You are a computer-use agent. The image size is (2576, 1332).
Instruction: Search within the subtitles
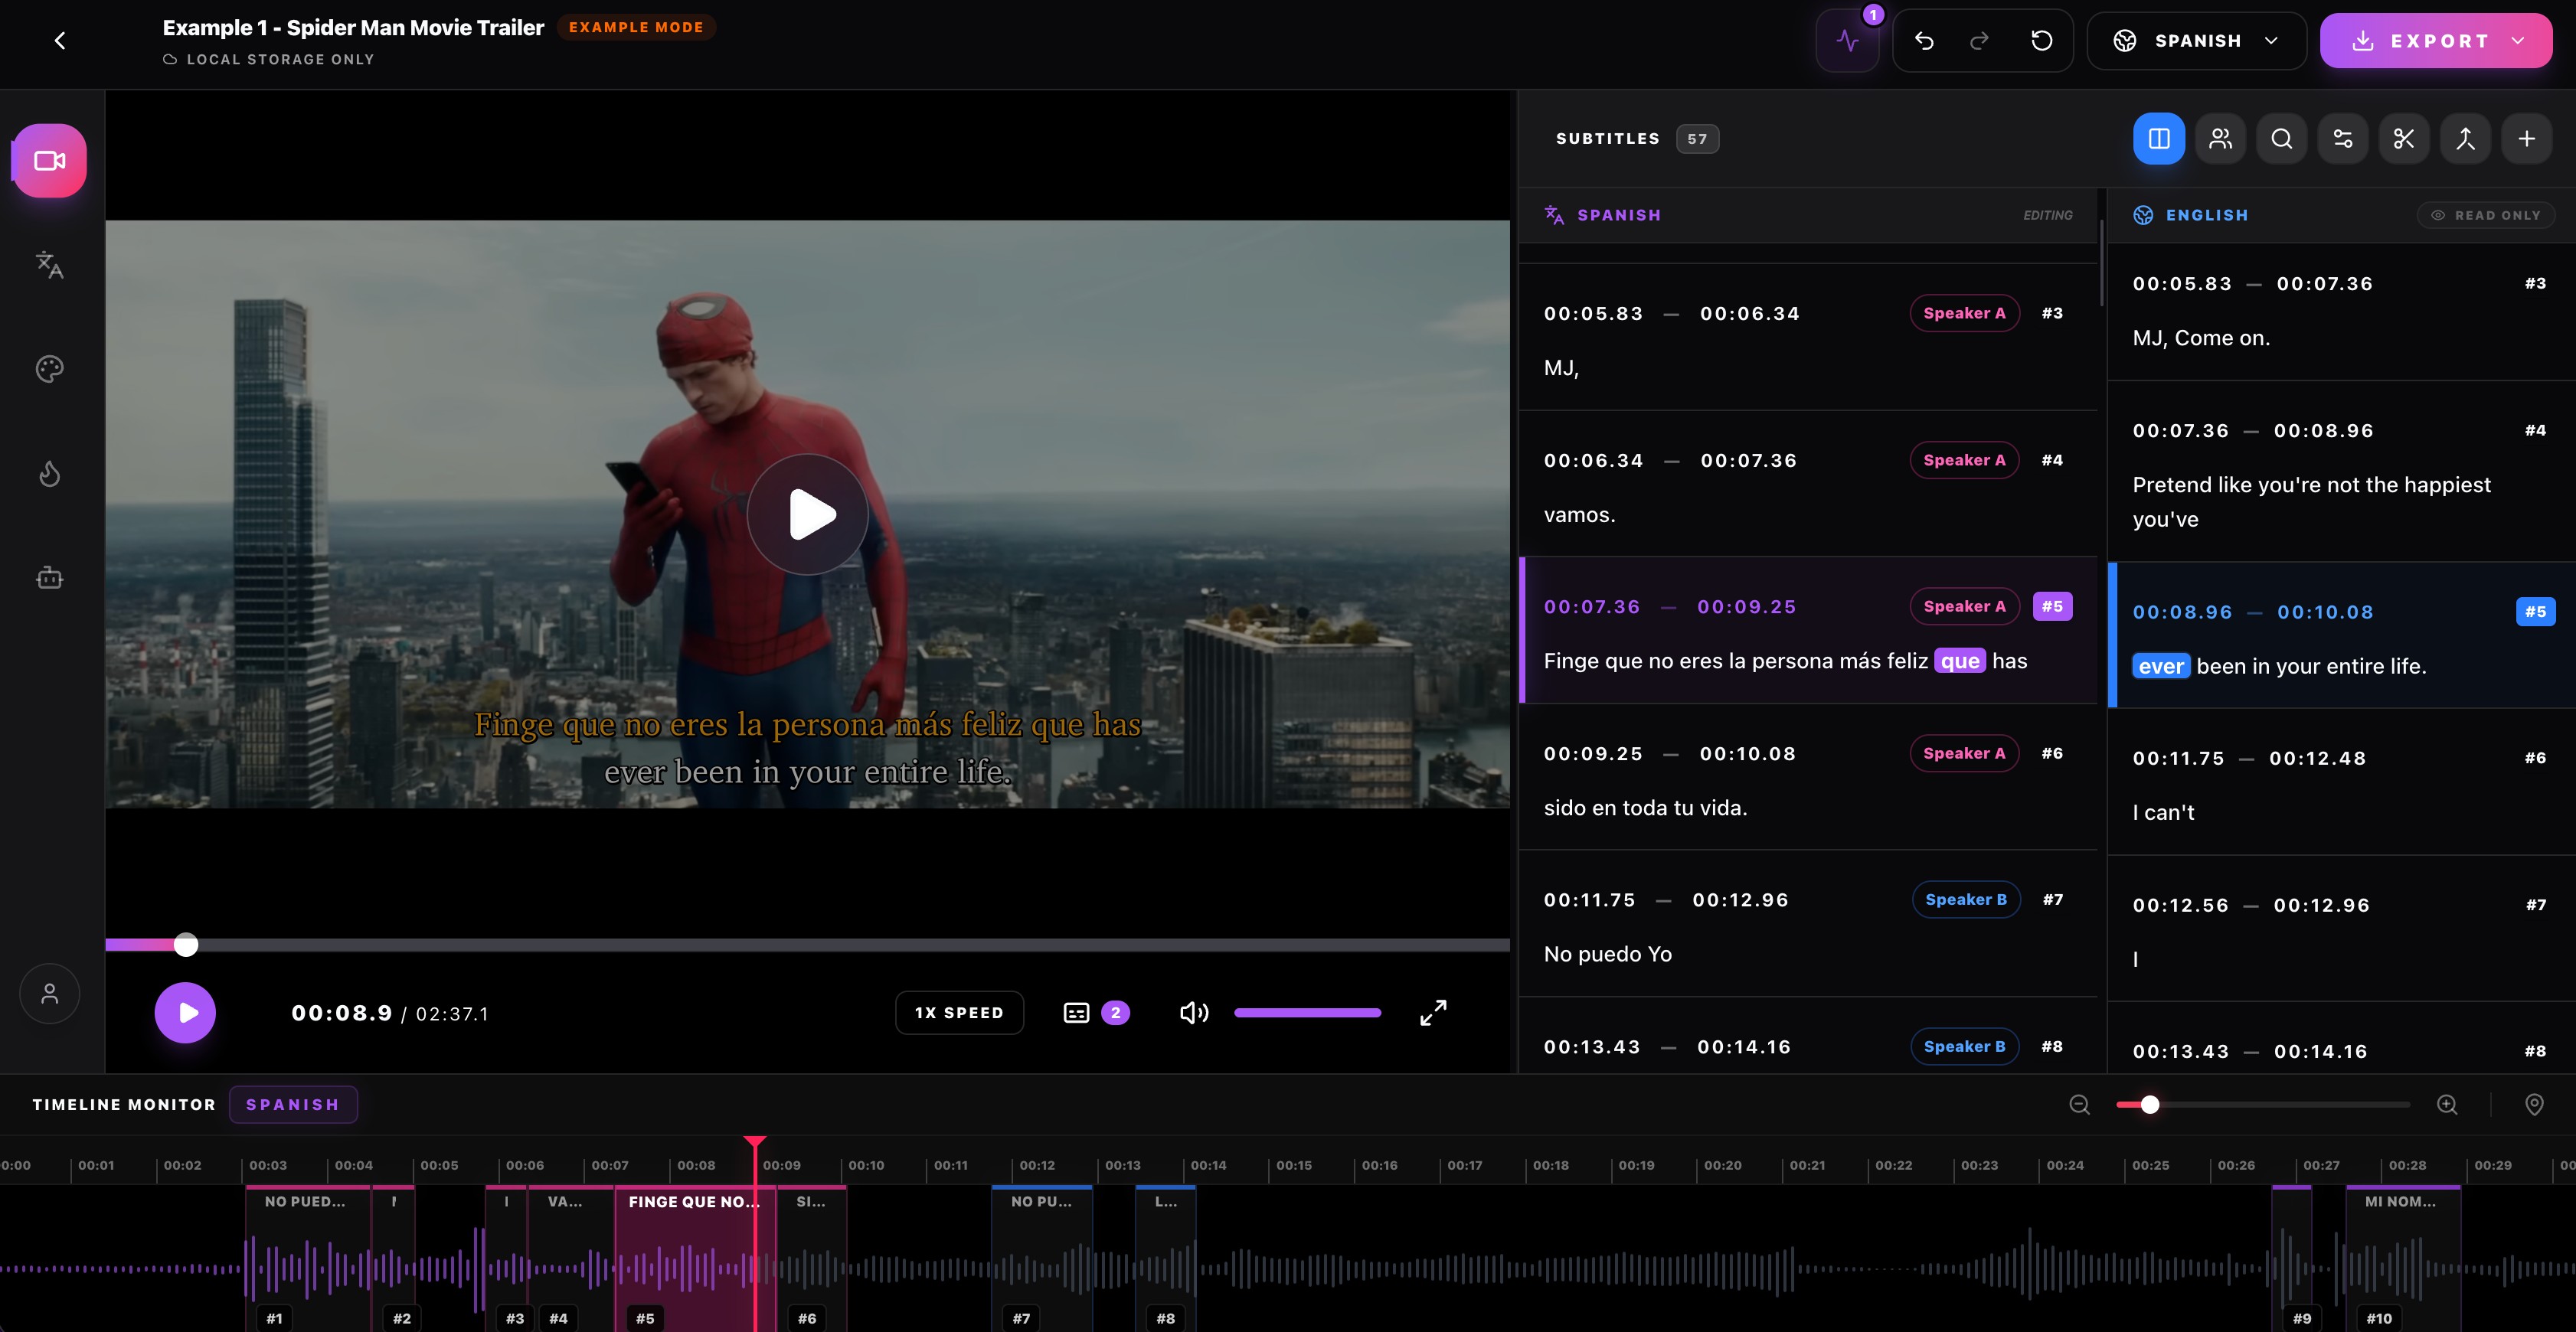(2281, 138)
